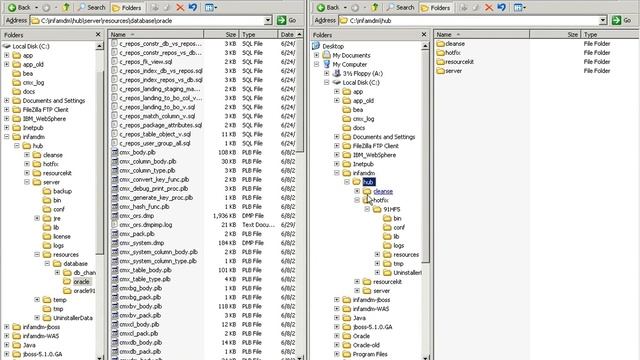Open address dropdown in left window
The height and width of the screenshot is (360, 640).
(x=268, y=20)
